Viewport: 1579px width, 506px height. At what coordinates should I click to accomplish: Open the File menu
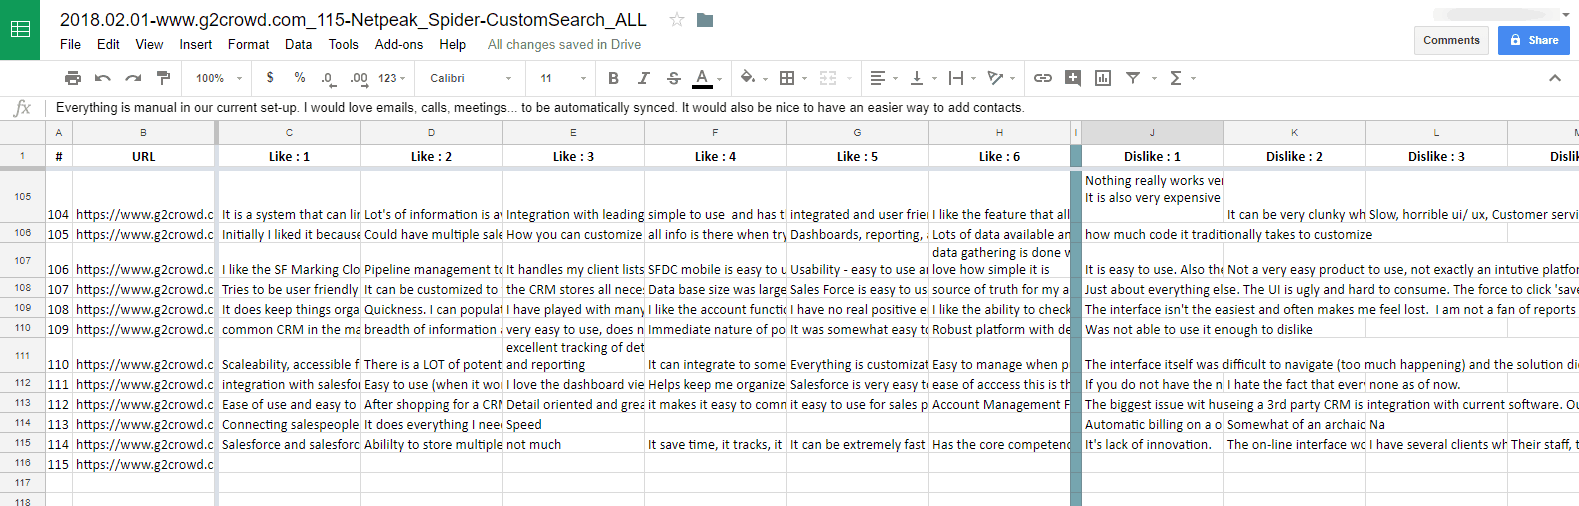click(70, 44)
